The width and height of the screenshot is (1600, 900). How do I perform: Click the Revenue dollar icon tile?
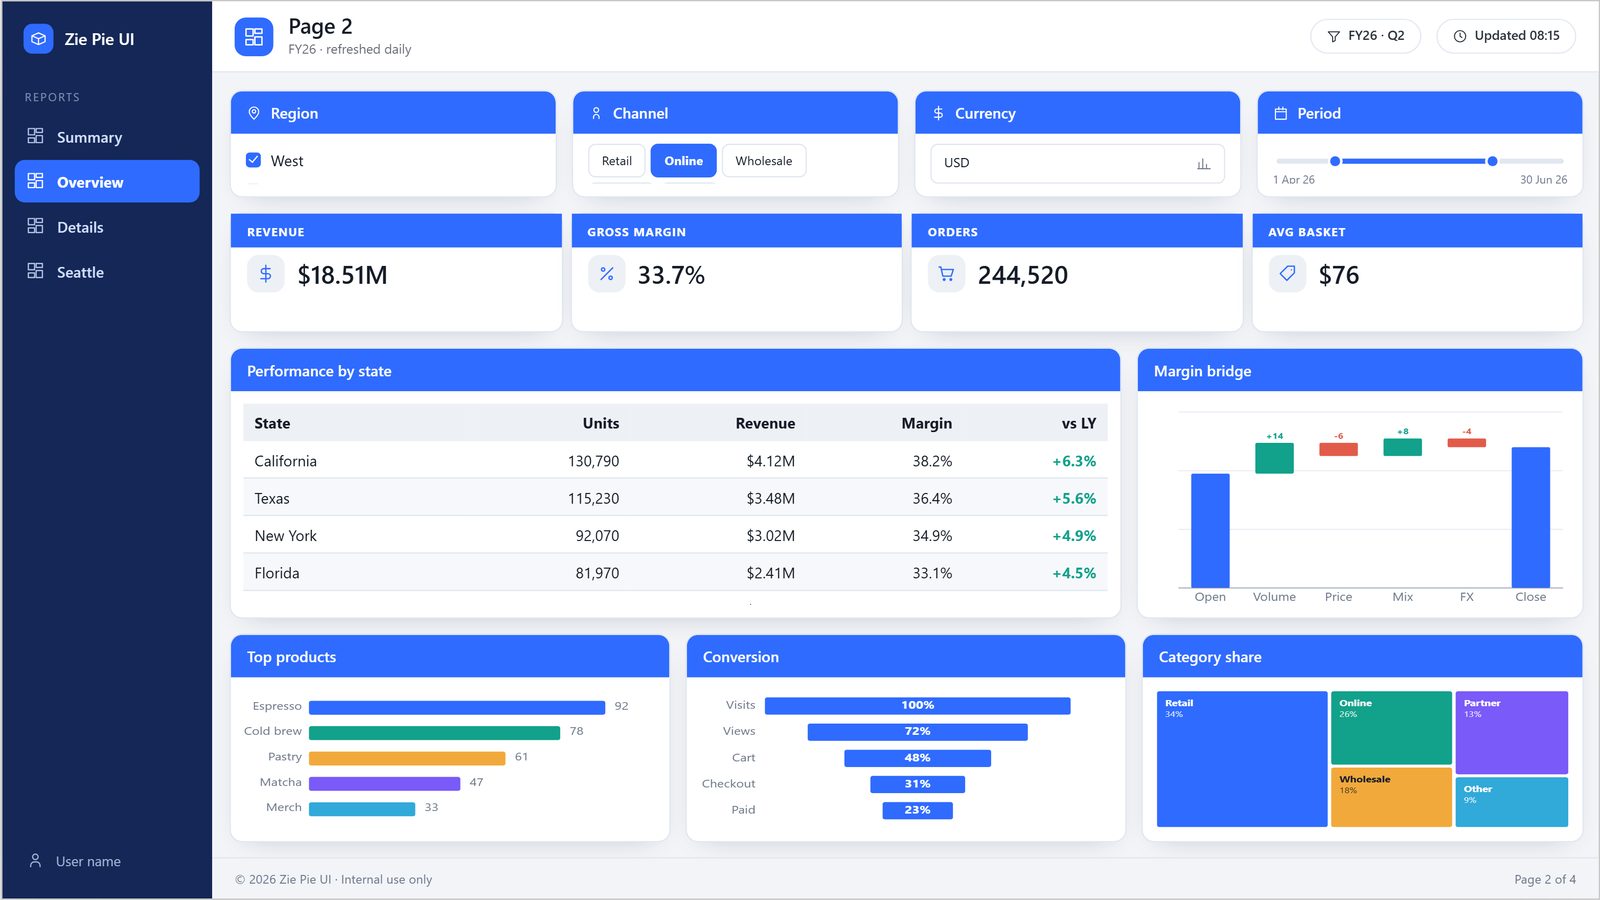(266, 274)
